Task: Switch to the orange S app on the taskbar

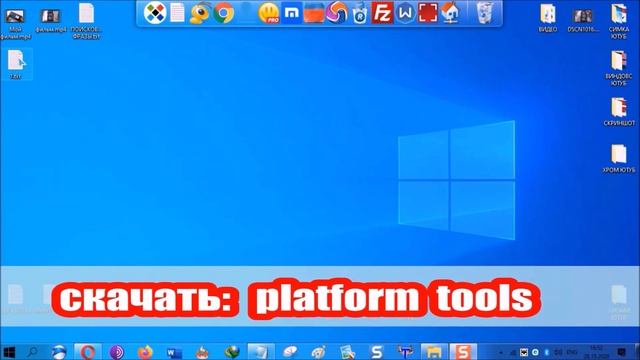Action: pyautogui.click(x=463, y=352)
